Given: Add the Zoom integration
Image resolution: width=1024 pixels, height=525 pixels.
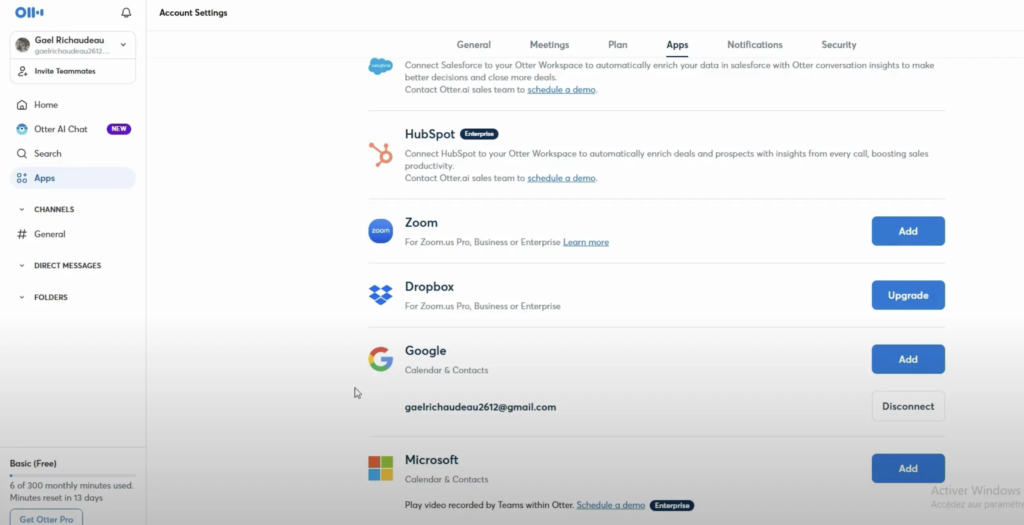Looking at the screenshot, I should point(908,231).
